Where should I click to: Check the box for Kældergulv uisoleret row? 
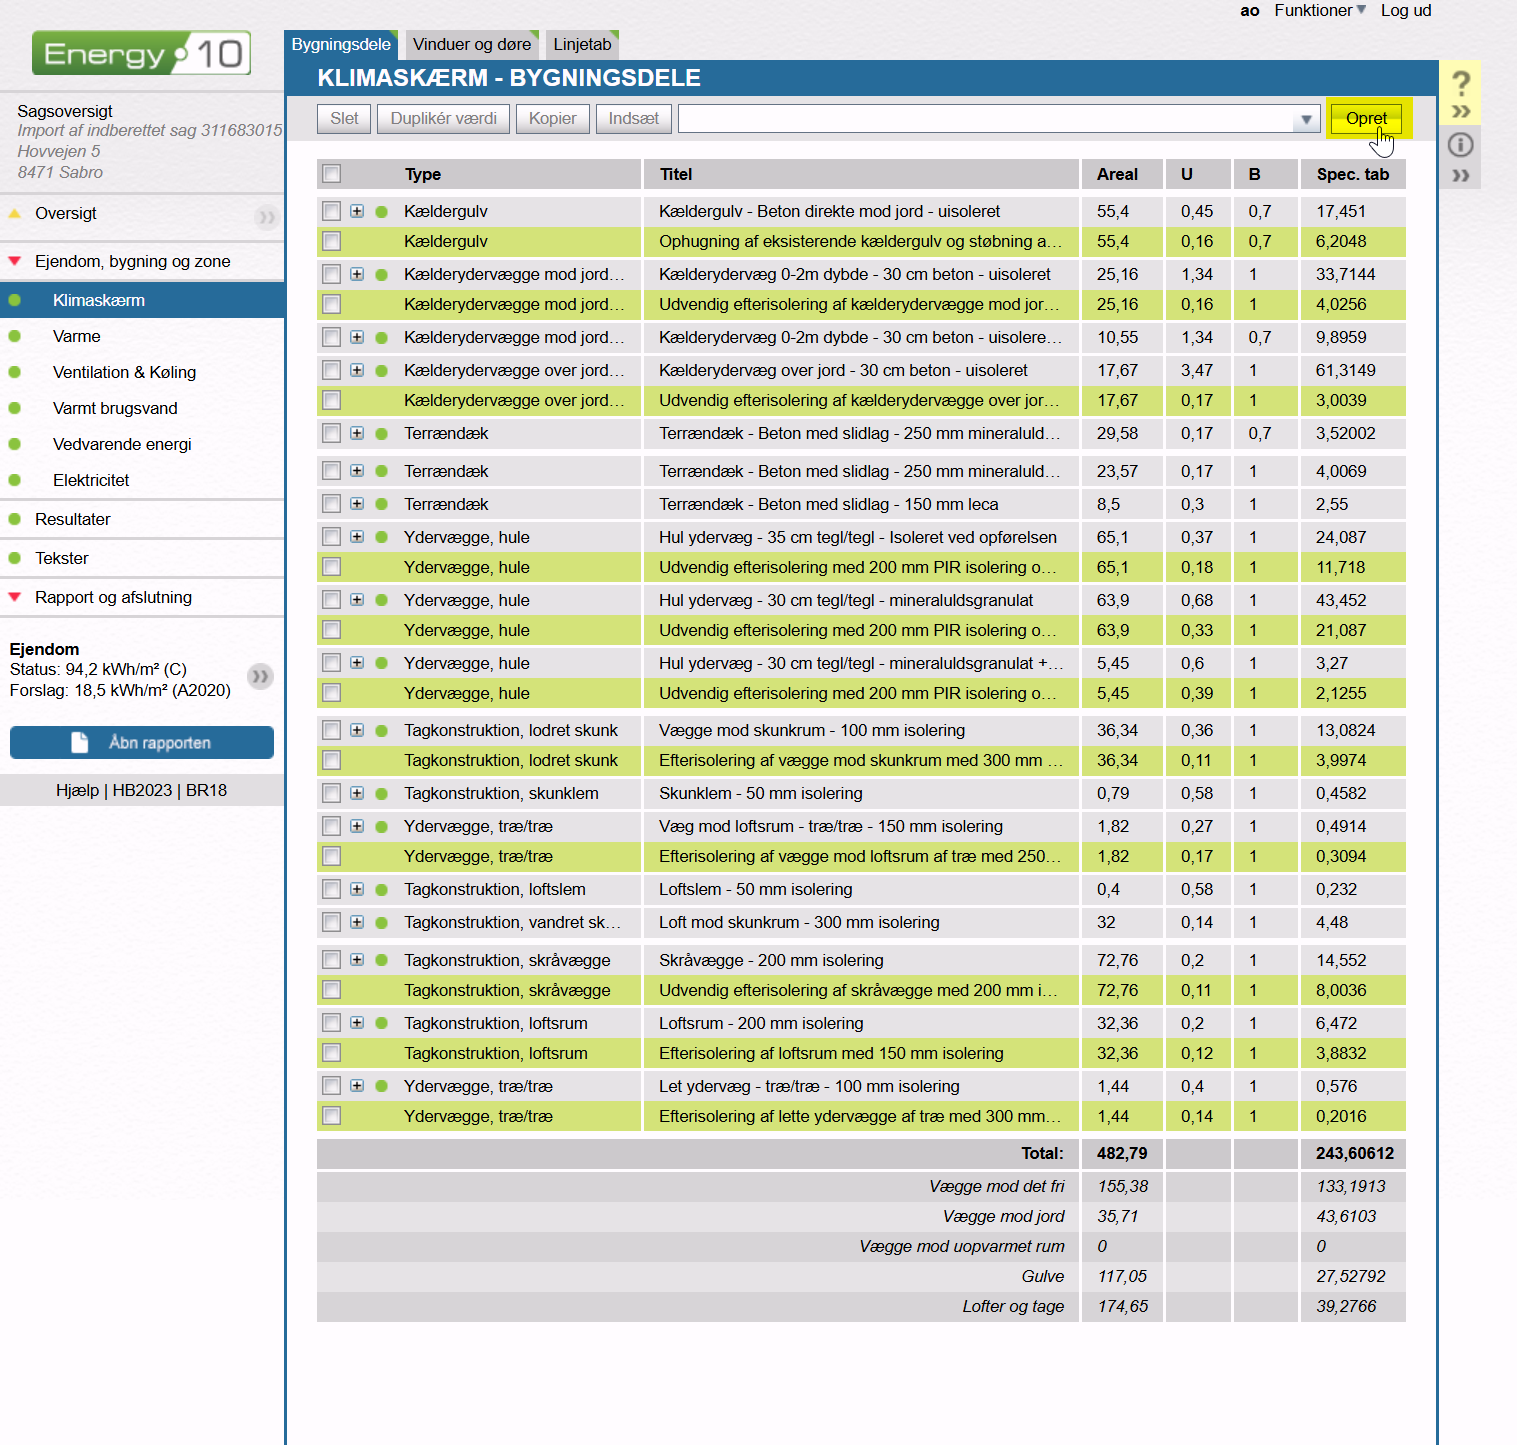332,211
